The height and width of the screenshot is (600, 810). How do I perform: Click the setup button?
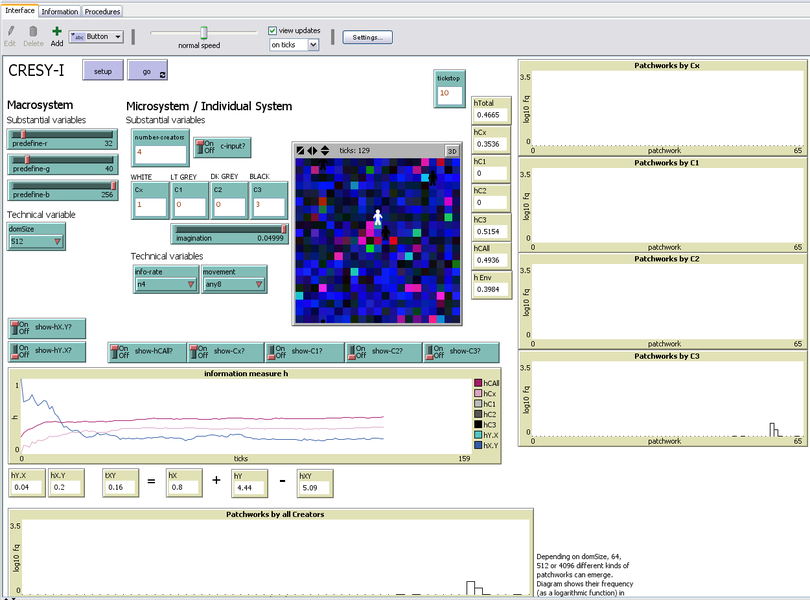click(103, 71)
